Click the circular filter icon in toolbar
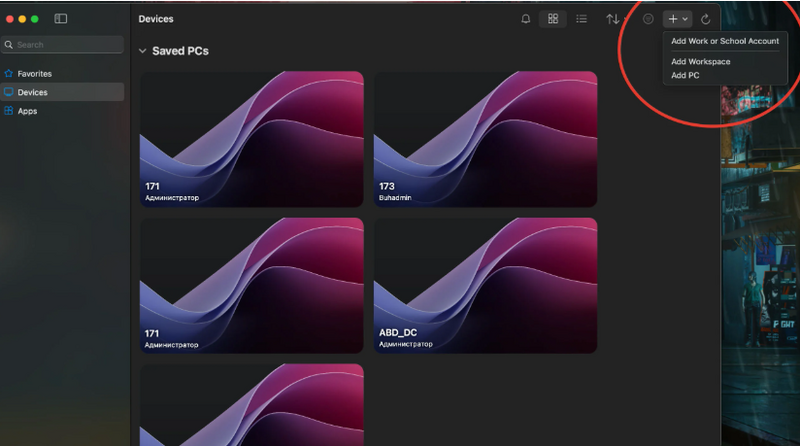Viewport: 800px width, 446px height. 648,19
